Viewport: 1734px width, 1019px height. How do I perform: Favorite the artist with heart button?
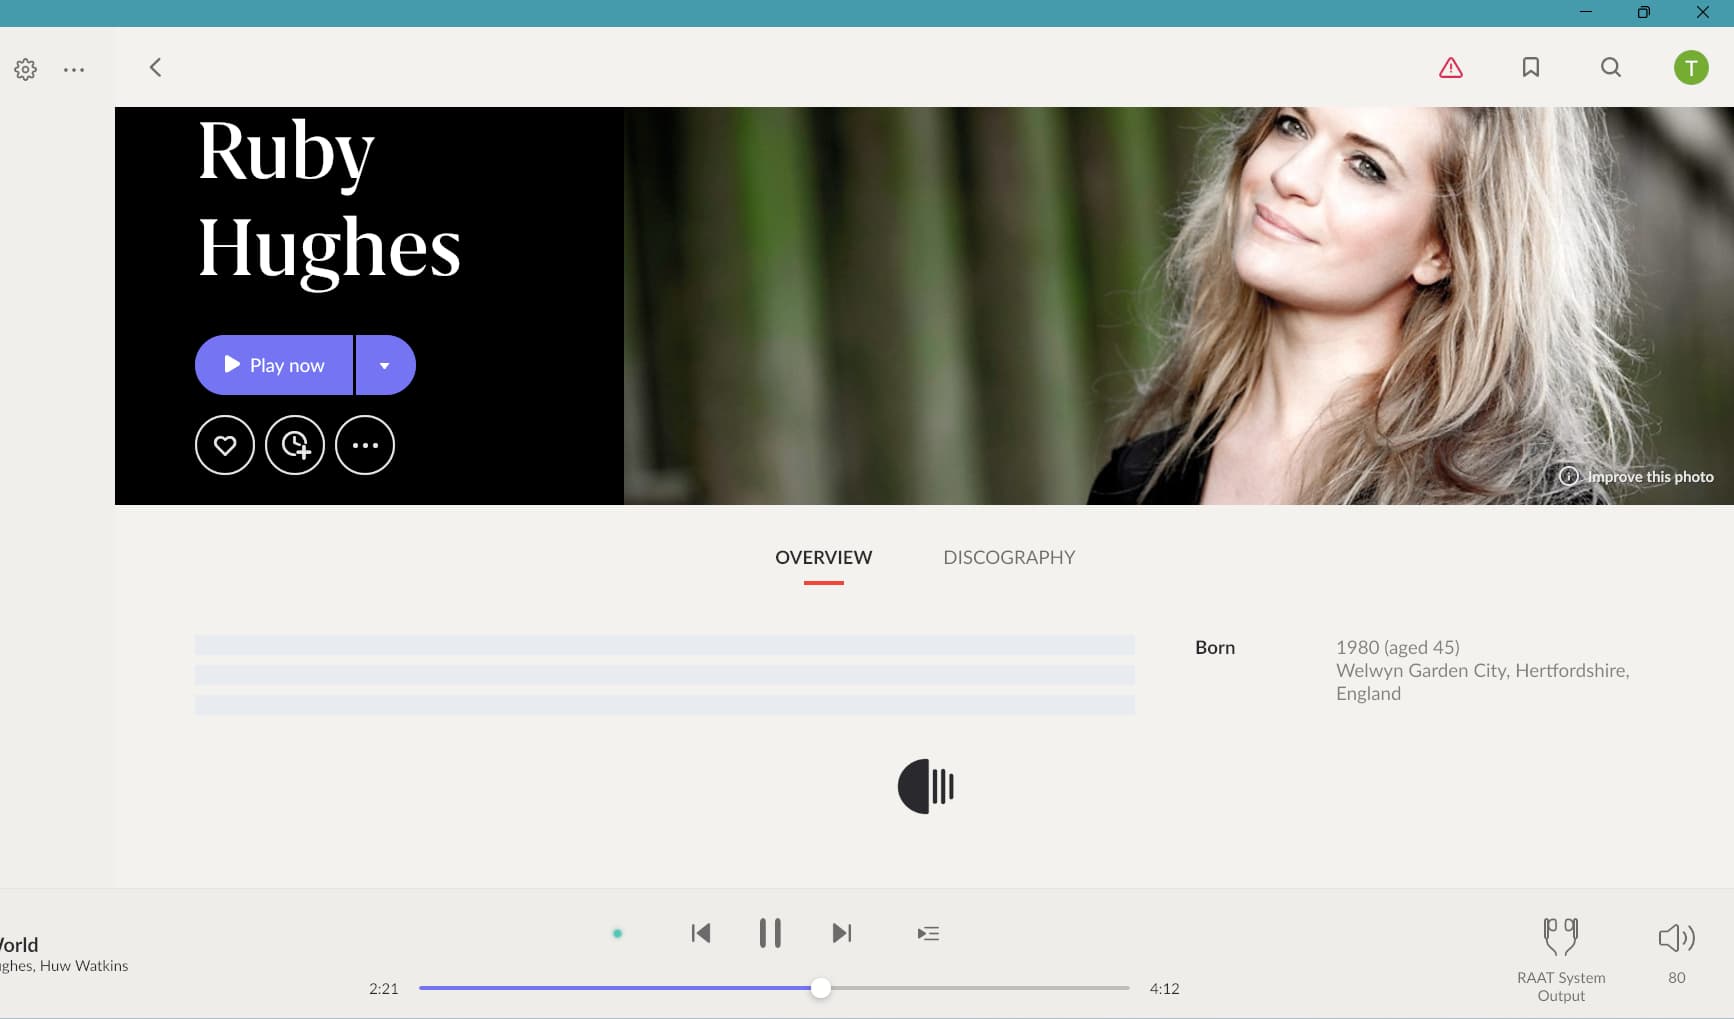225,445
